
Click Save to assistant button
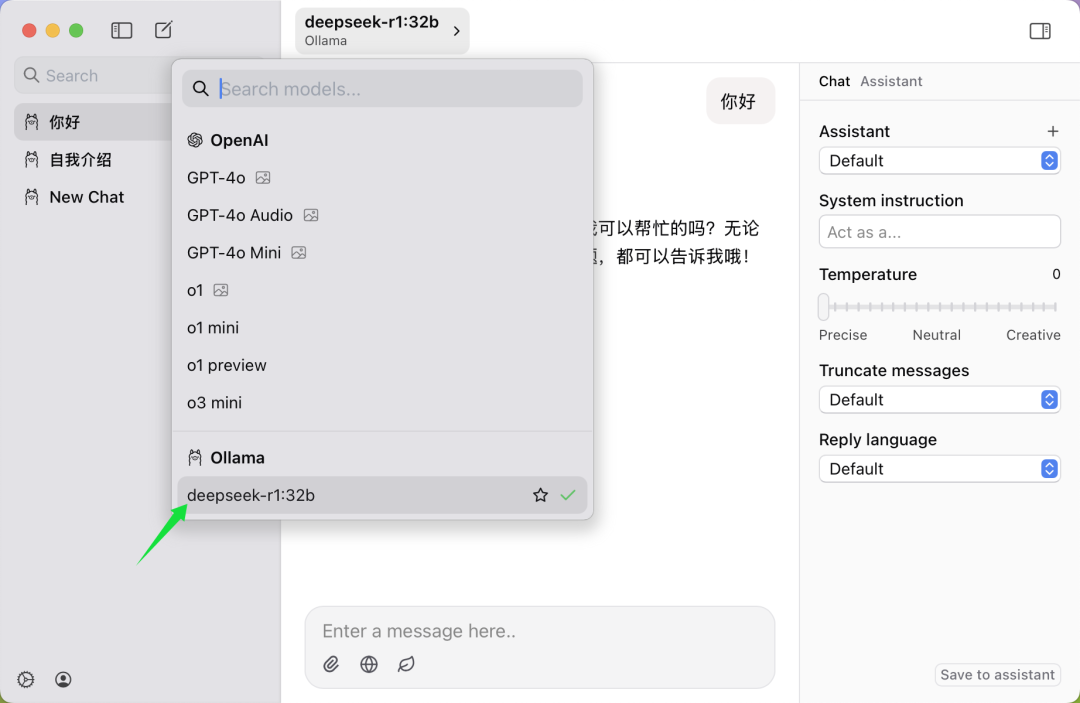(997, 675)
